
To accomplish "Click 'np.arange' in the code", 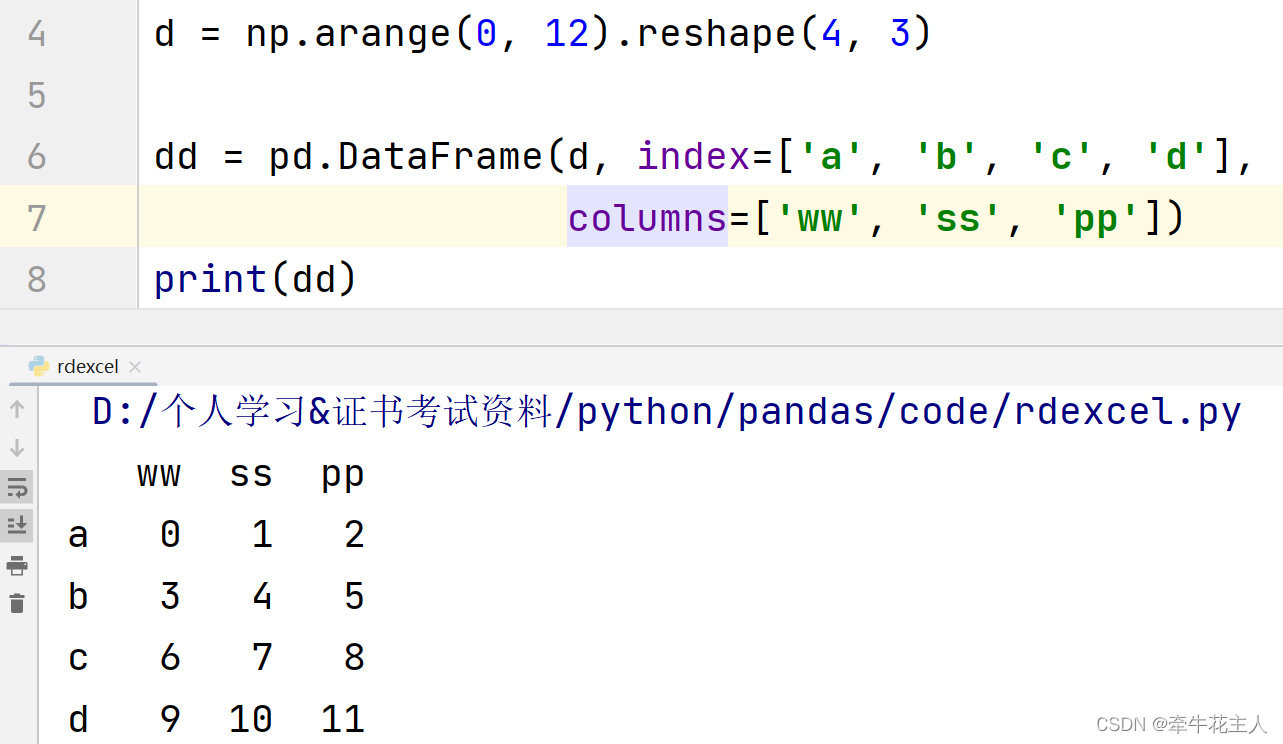I will pos(349,34).
